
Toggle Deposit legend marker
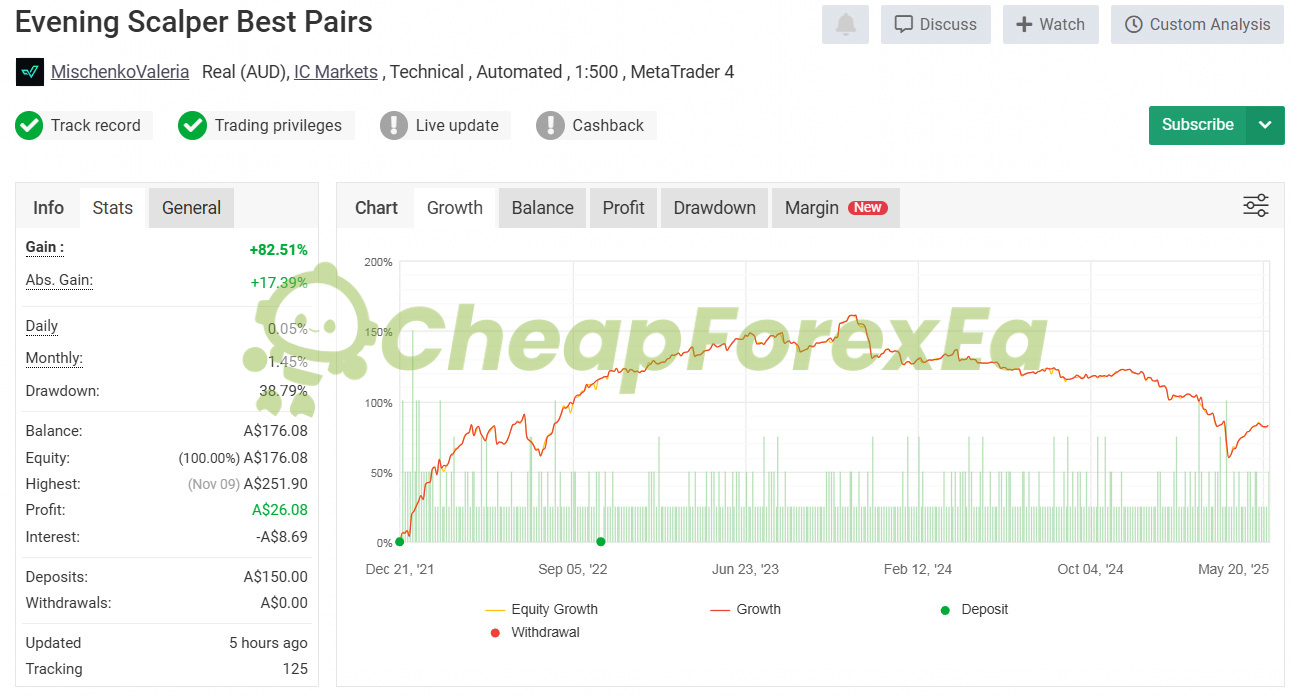click(973, 609)
